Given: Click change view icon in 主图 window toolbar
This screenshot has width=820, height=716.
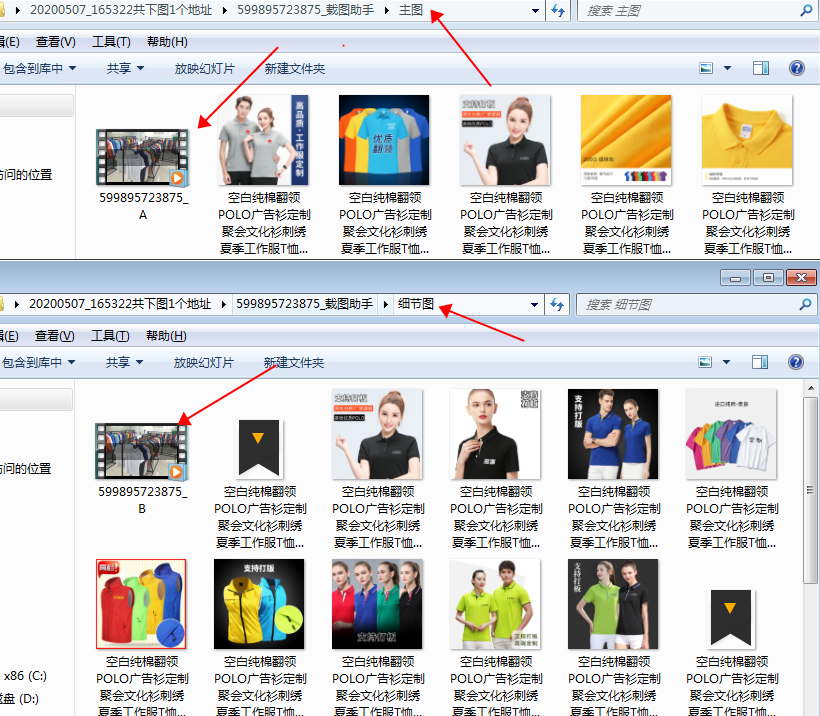Looking at the screenshot, I should (x=707, y=68).
